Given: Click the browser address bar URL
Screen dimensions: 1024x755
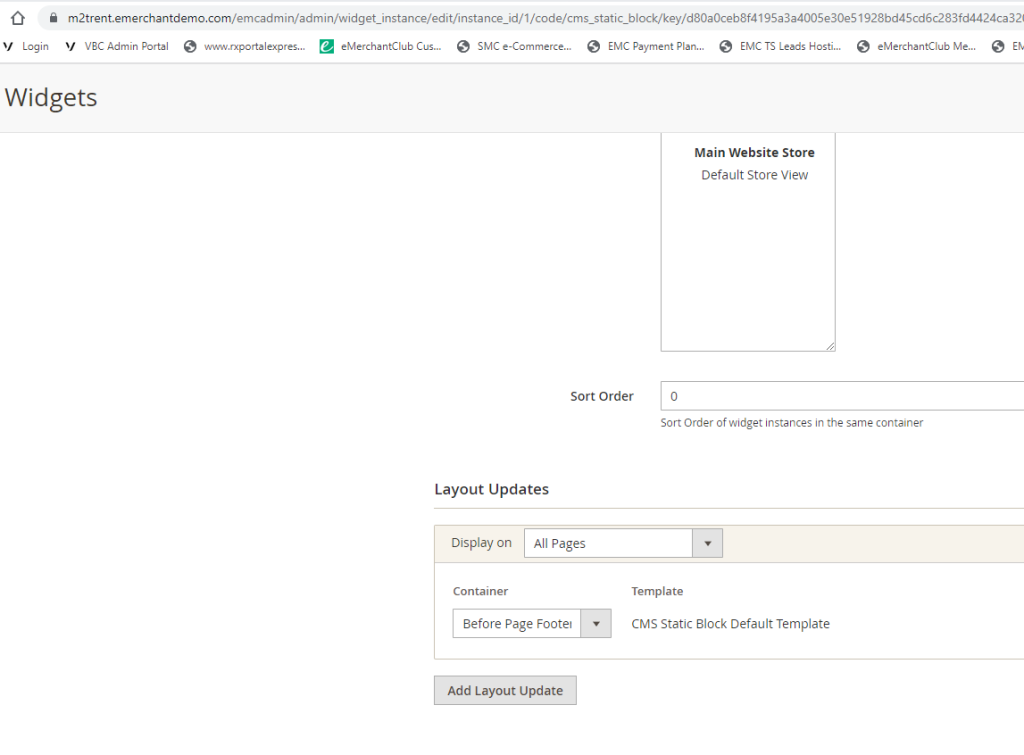Looking at the screenshot, I should click(540, 18).
